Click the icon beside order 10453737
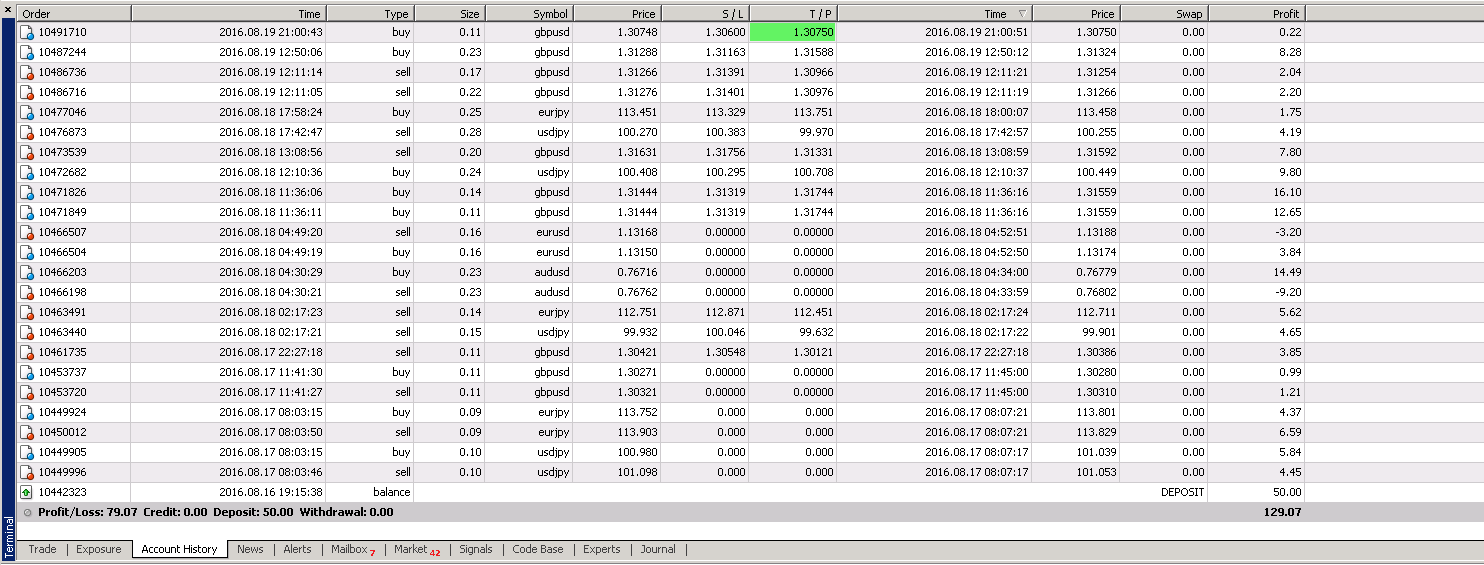 27,372
